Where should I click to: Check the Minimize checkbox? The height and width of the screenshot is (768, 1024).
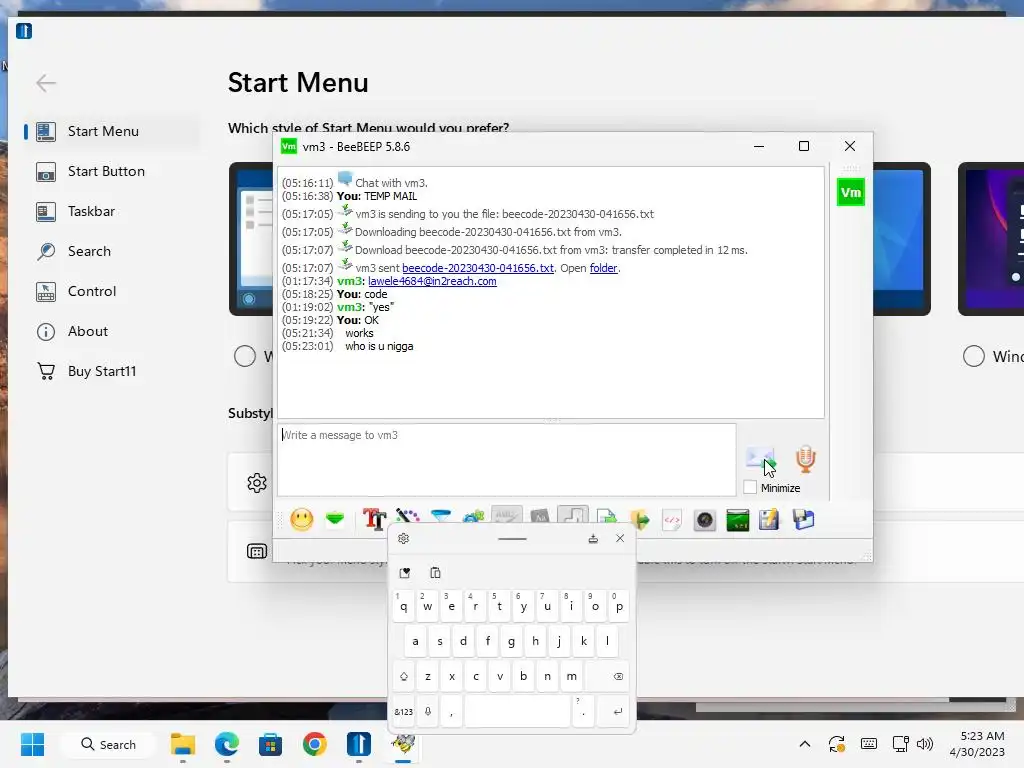[x=750, y=487]
